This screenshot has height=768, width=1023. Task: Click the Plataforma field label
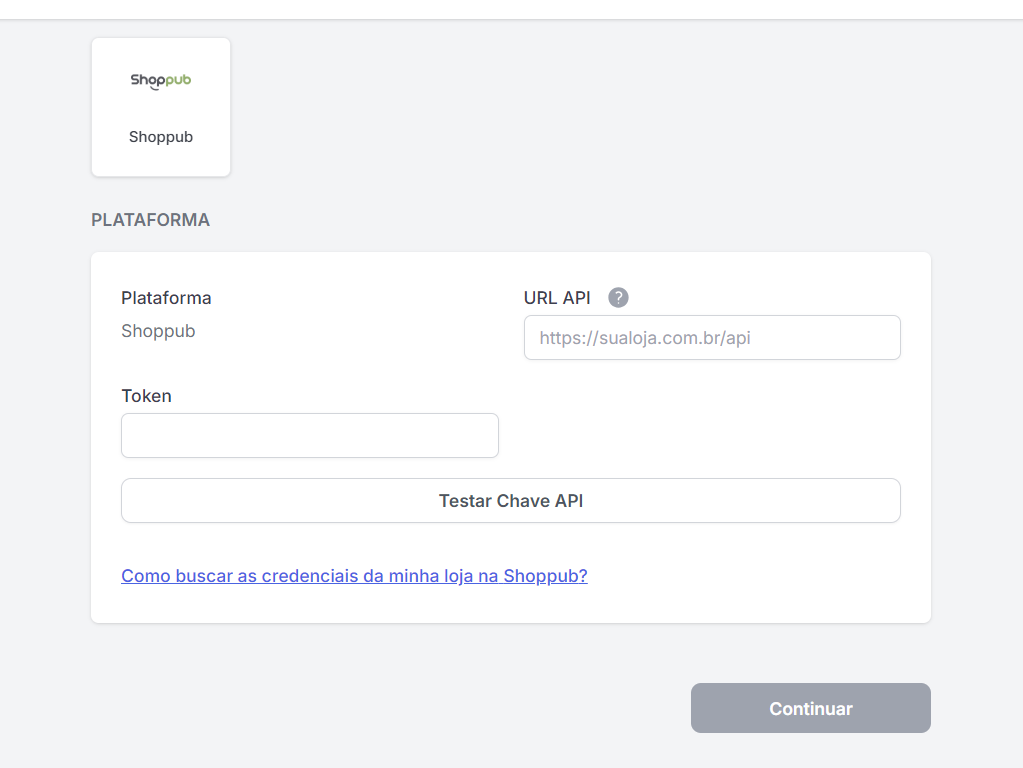(x=166, y=298)
